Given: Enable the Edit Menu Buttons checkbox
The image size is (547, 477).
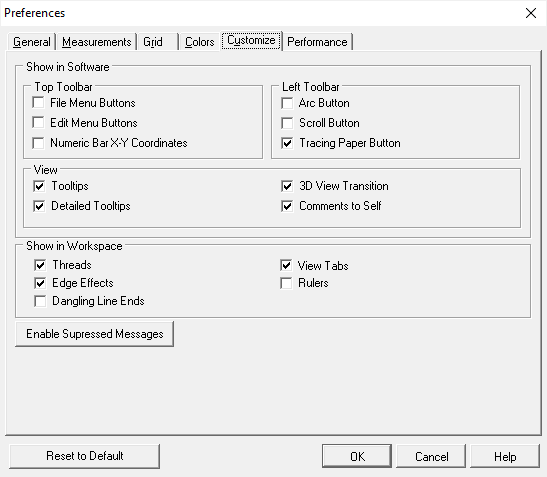Looking at the screenshot, I should pos(38,122).
